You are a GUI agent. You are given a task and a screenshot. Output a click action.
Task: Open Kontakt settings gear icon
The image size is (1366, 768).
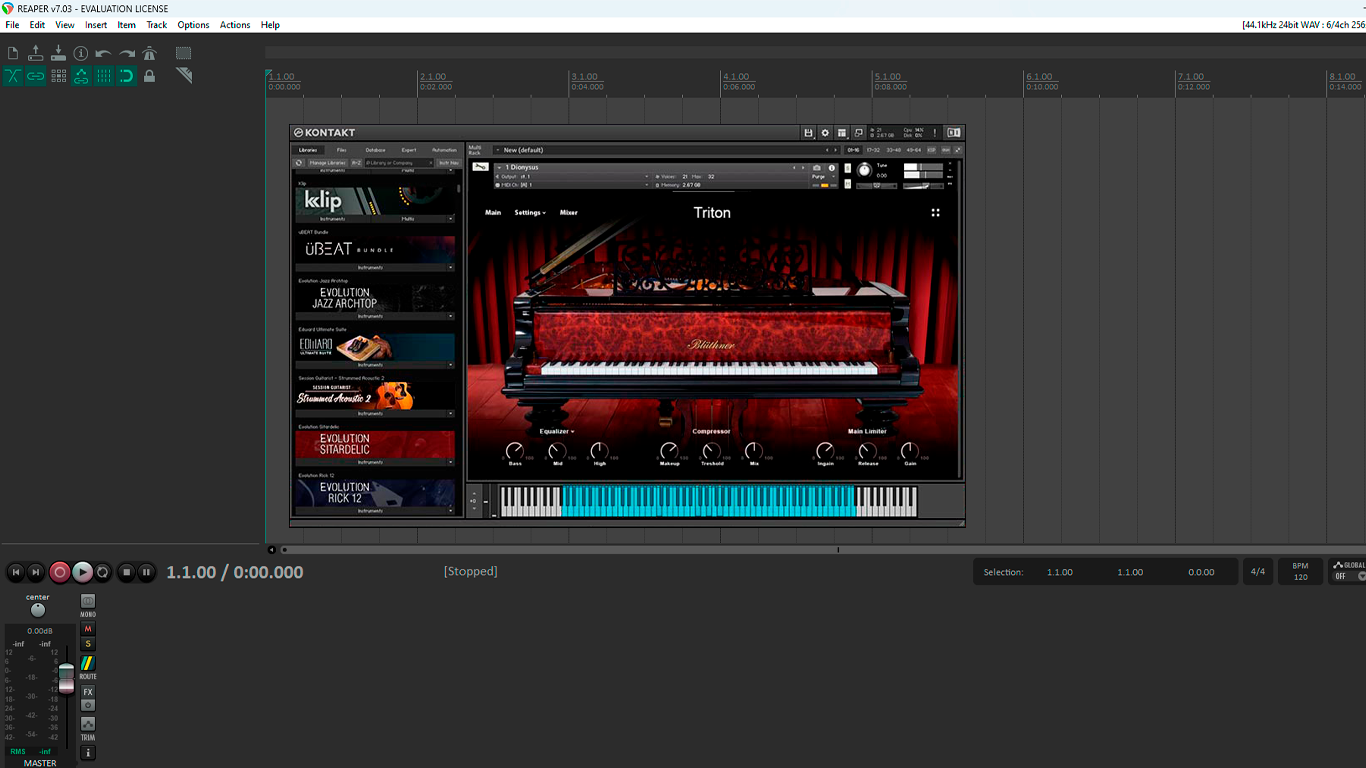pyautogui.click(x=825, y=133)
